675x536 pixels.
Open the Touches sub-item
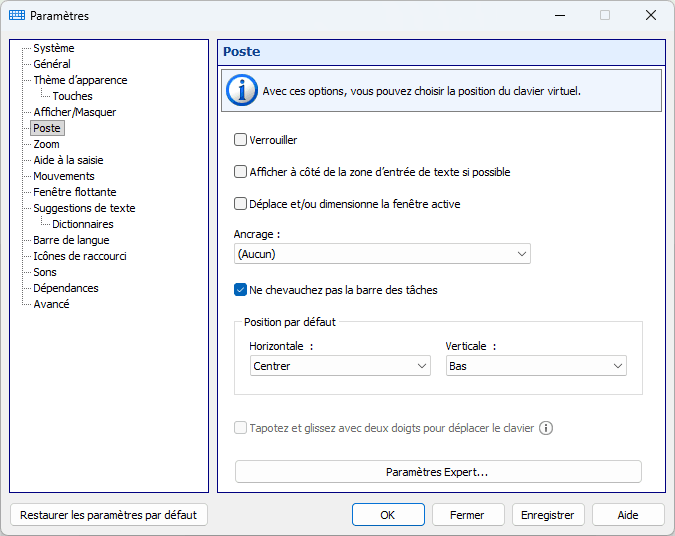[x=72, y=96]
